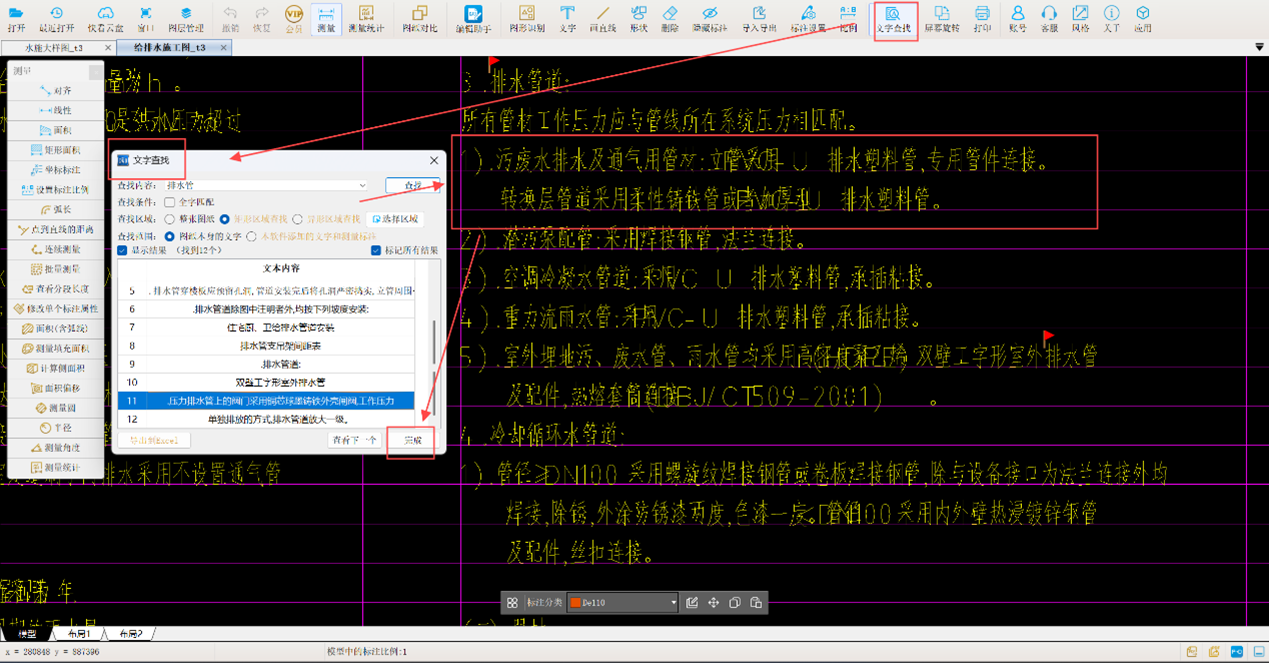Select the 整张图纸 radio option
The width and height of the screenshot is (1269, 663).
[x=169, y=219]
